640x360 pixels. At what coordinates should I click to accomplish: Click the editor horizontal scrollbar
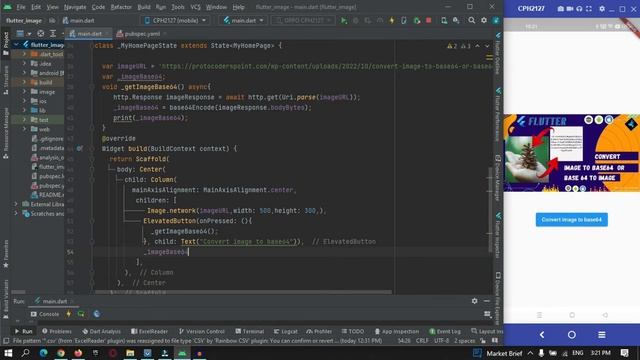(243, 292)
